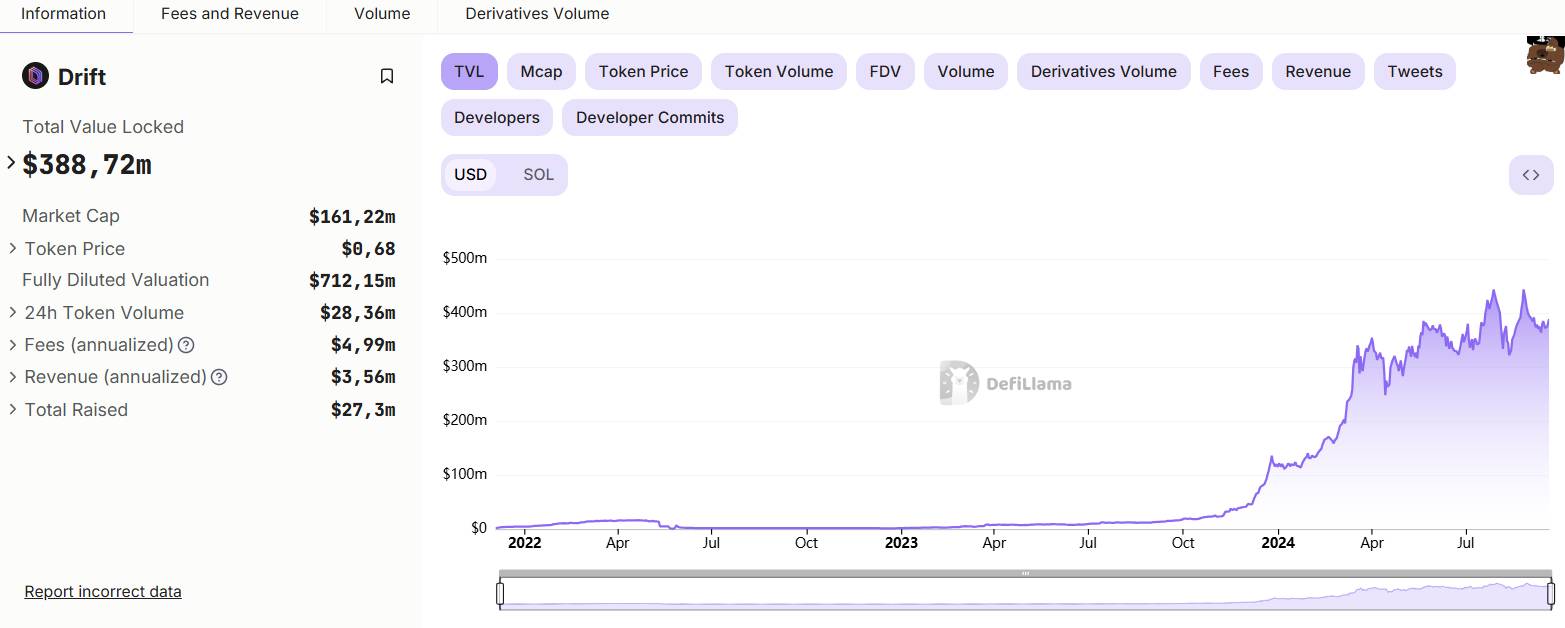The width and height of the screenshot is (1565, 628).
Task: Click the Drift protocol logo icon
Action: click(35, 76)
